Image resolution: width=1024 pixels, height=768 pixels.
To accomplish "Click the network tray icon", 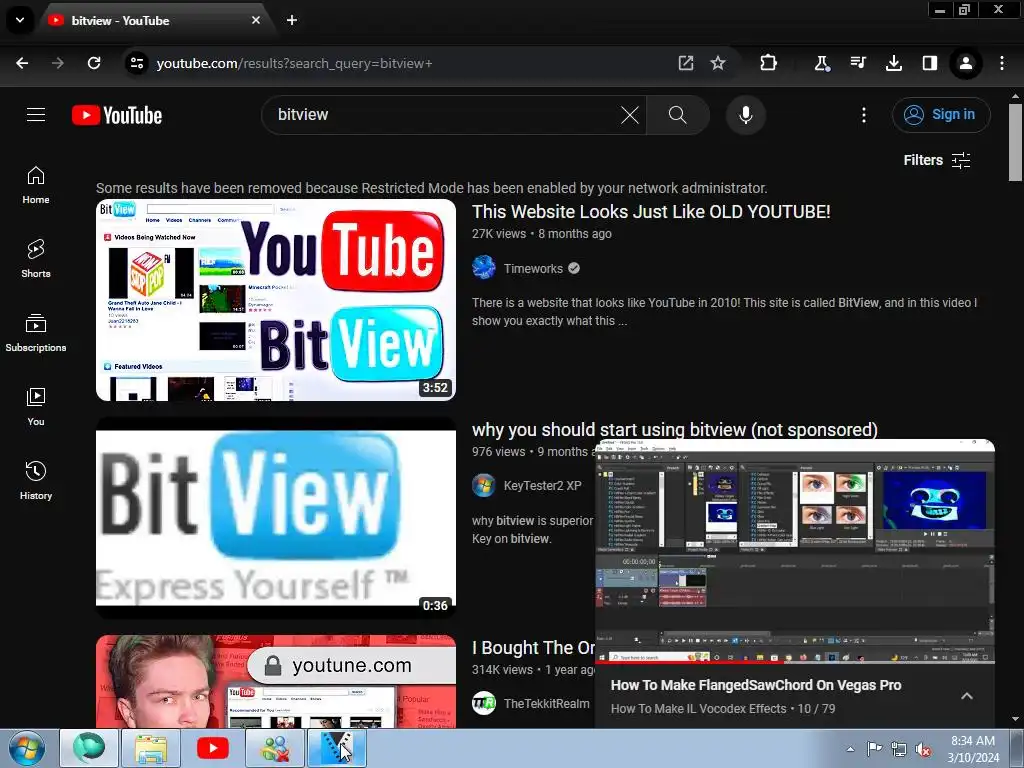I will [899, 750].
